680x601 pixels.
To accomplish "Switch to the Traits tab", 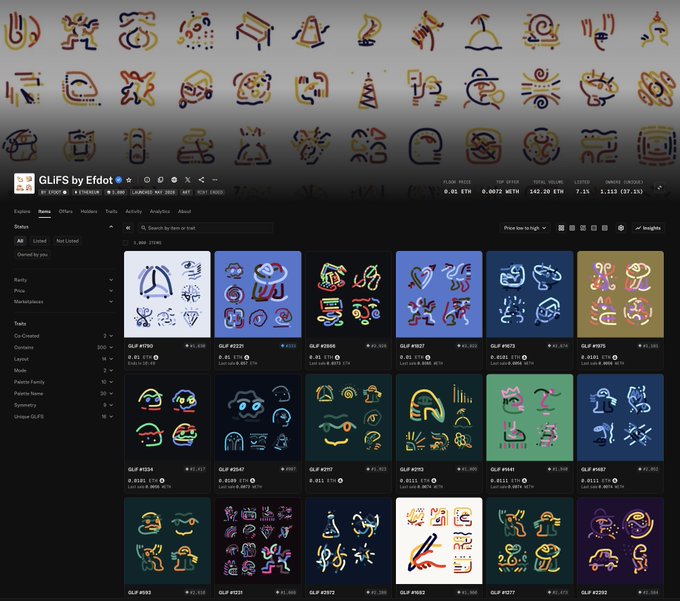I will [x=111, y=212].
